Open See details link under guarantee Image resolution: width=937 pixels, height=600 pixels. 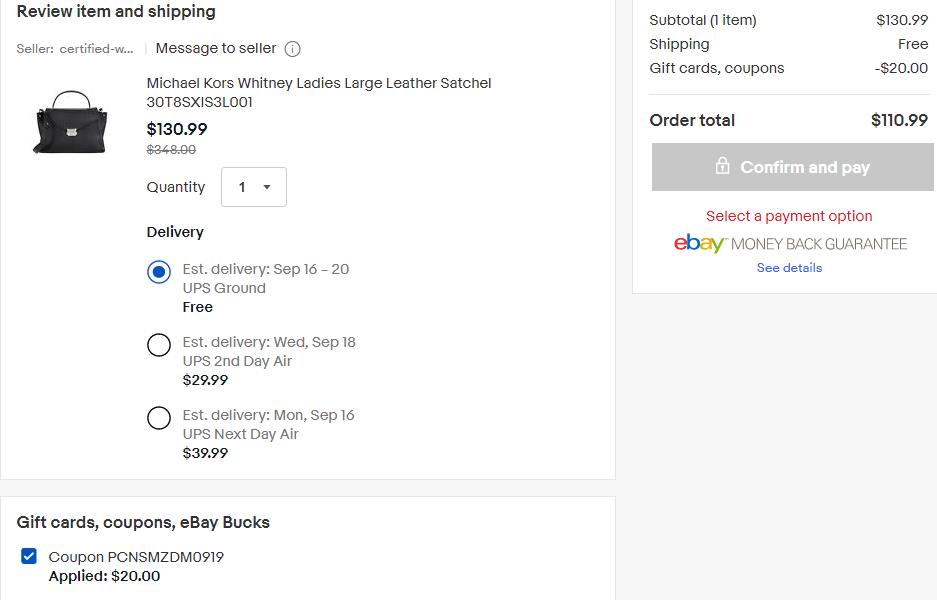pos(789,268)
